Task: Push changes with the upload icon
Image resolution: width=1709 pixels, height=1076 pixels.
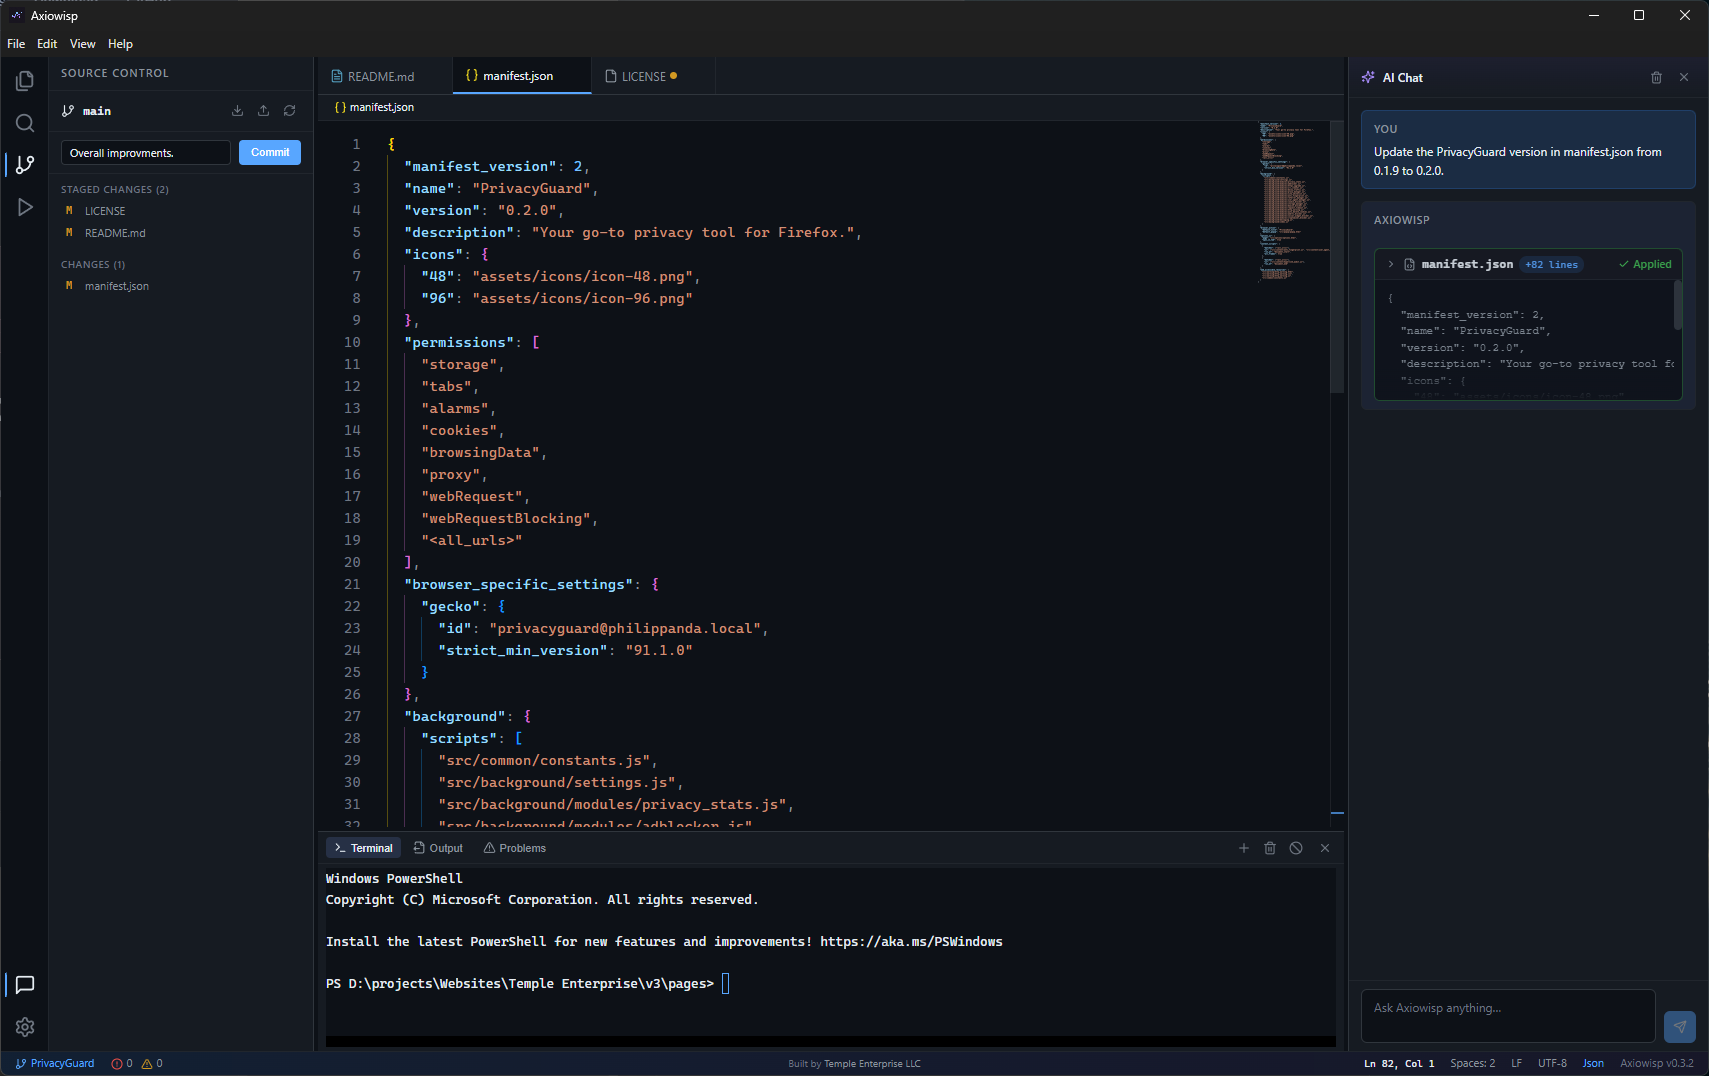Action: [263, 110]
